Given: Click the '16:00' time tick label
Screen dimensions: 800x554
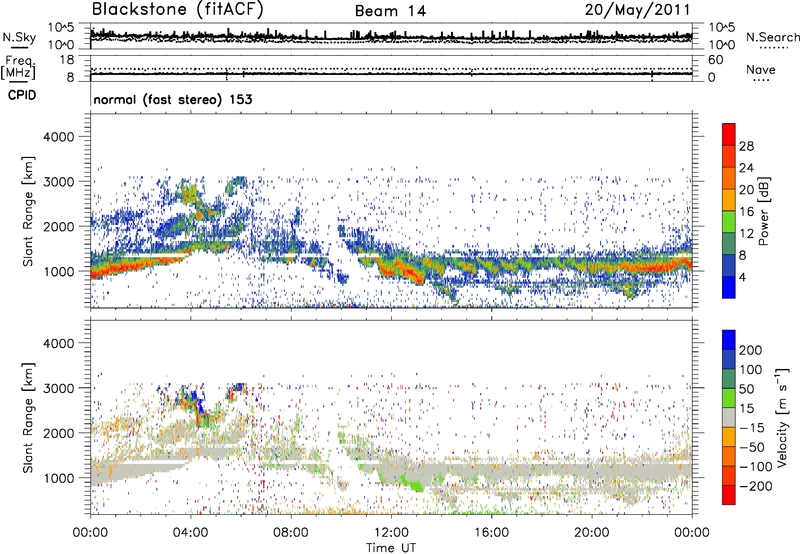Looking at the screenshot, I should coord(491,533).
